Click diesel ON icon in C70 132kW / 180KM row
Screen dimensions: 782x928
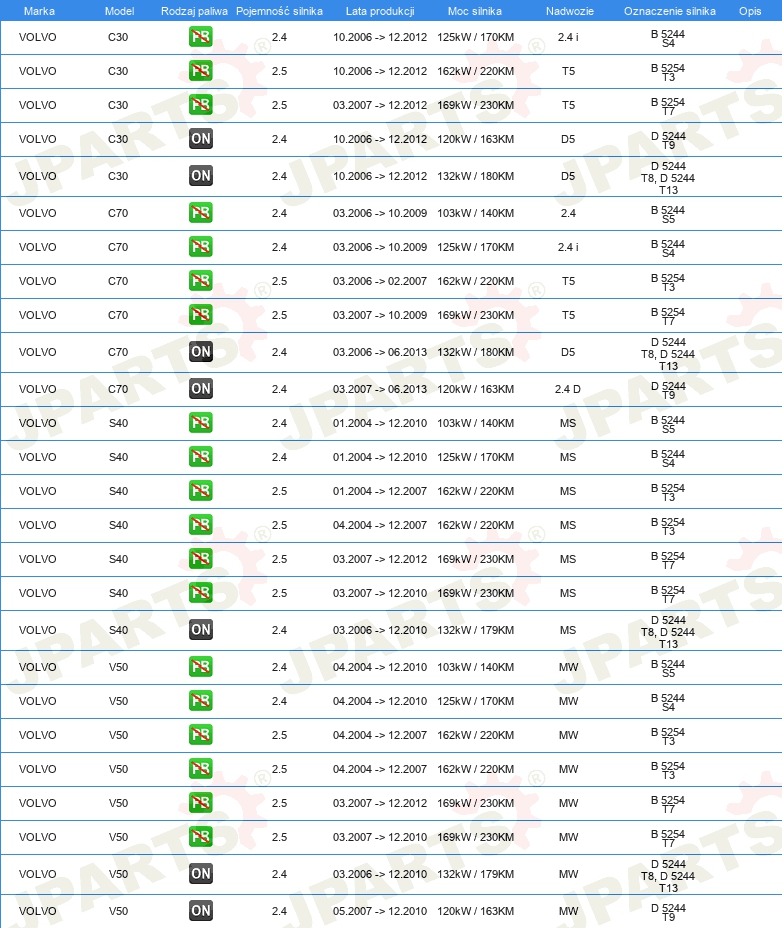point(201,352)
